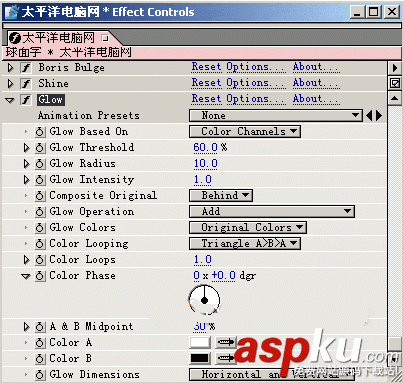The height and width of the screenshot is (383, 404).
Task: Click Color Loops stopwatch icon
Action: (40, 260)
